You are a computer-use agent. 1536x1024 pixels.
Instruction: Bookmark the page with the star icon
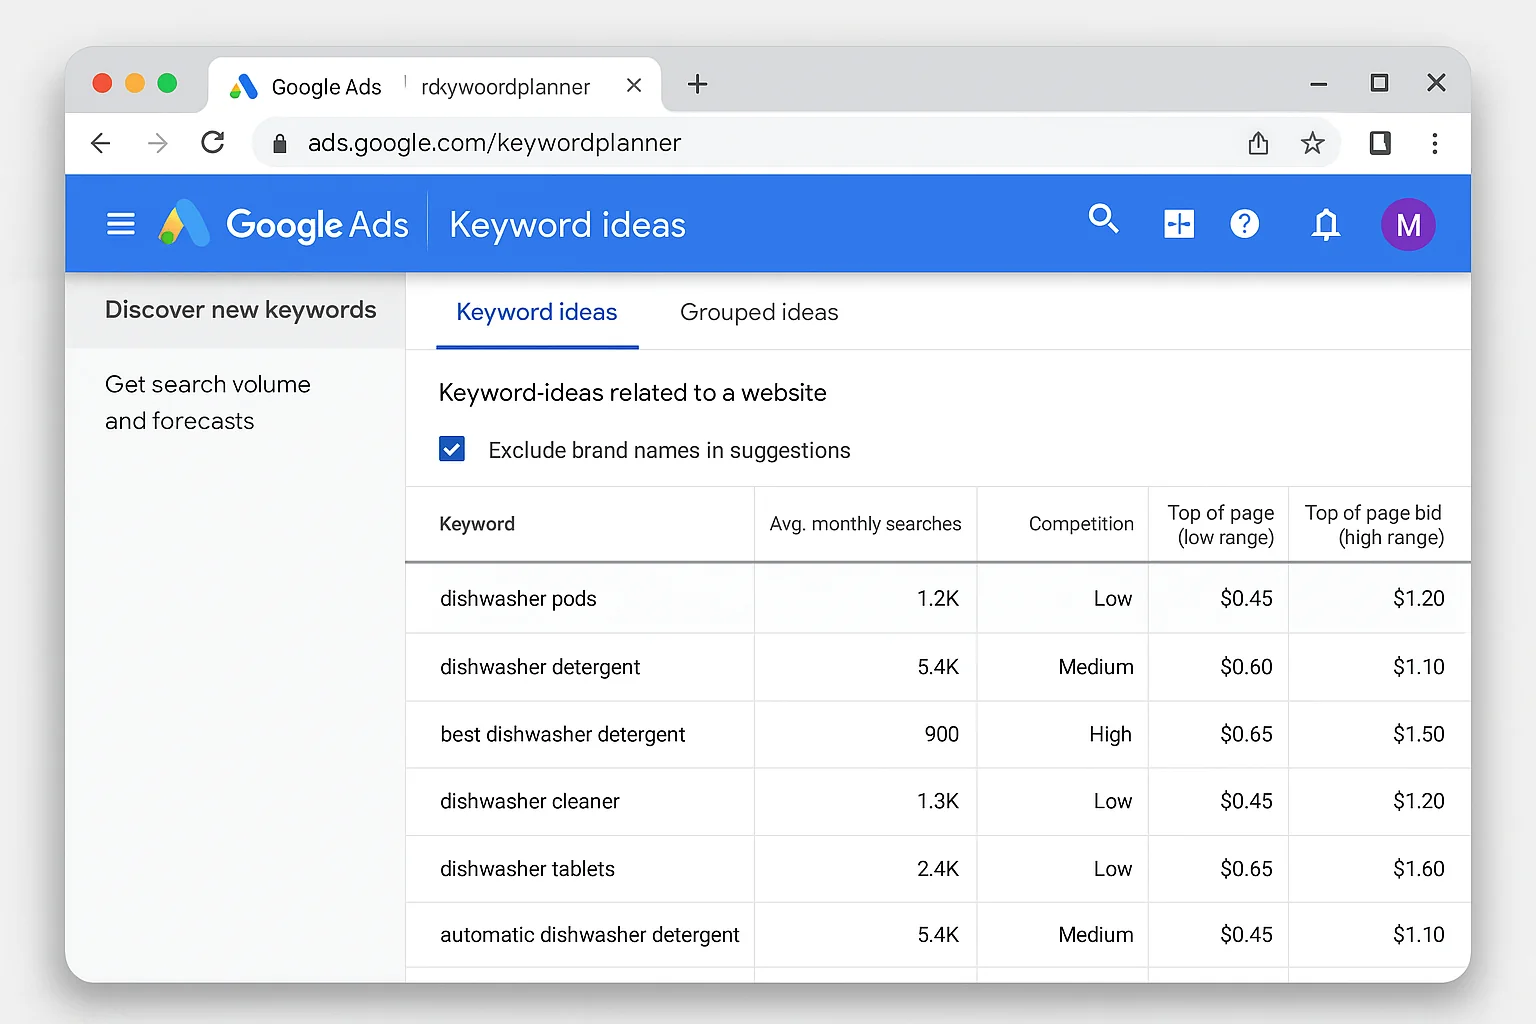coord(1313,143)
